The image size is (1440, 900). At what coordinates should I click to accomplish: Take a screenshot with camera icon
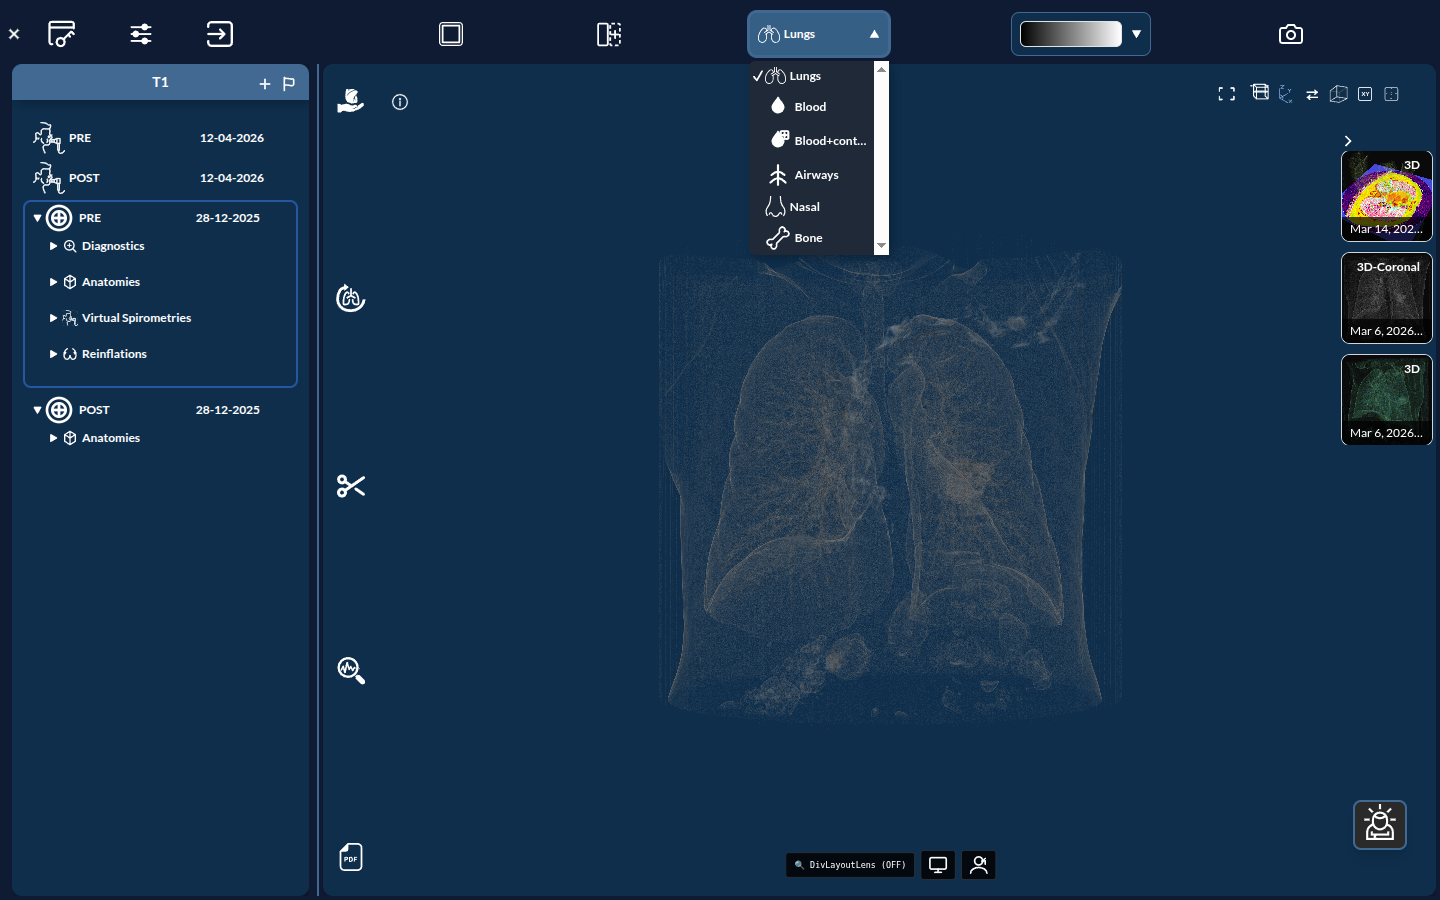(1291, 34)
